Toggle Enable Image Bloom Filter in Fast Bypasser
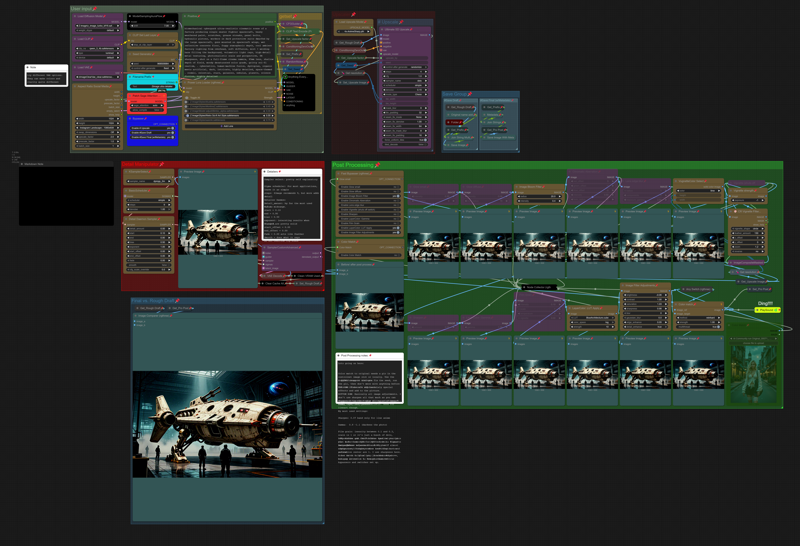Image resolution: width=800 pixels, height=546 pixels. pyautogui.click(x=370, y=196)
